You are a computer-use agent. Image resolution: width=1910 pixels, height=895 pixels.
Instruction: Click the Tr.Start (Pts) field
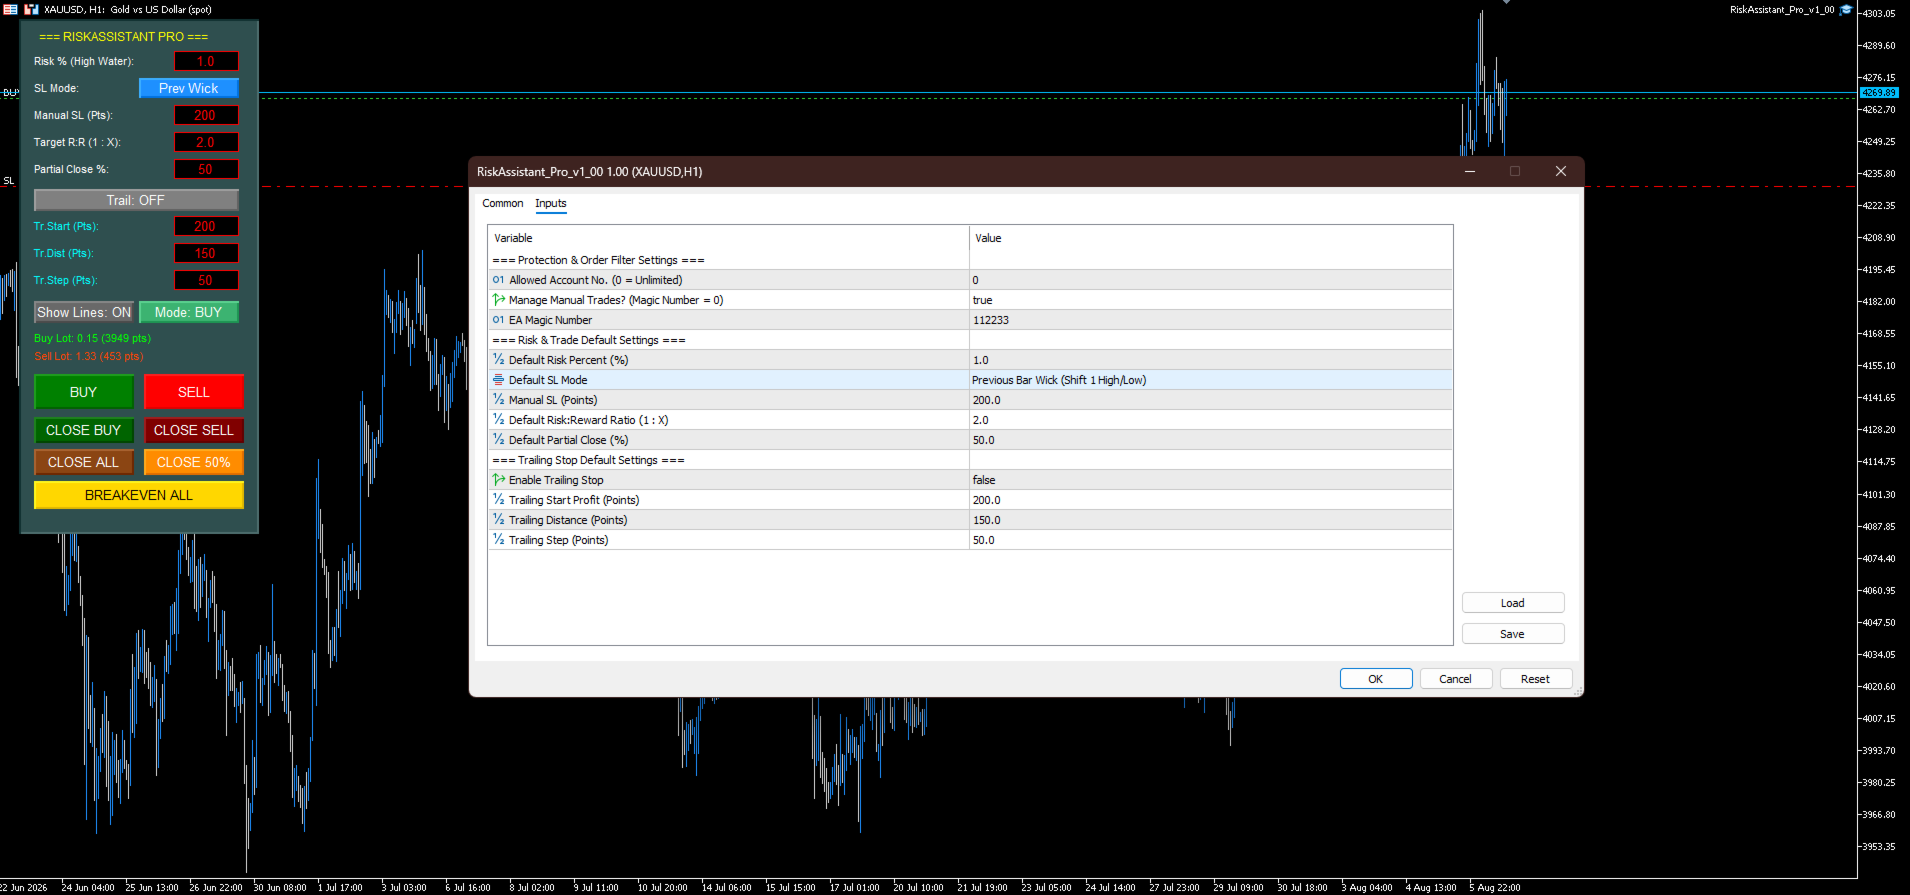(x=206, y=226)
